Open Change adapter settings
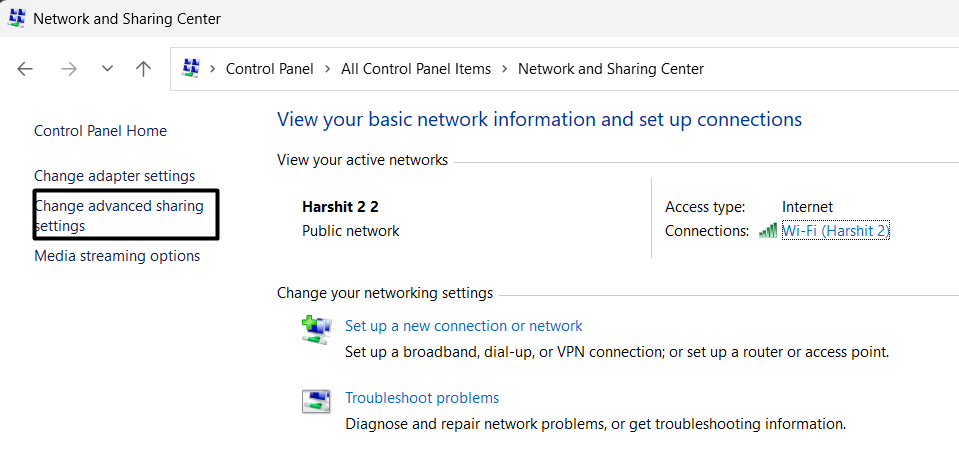The width and height of the screenshot is (959, 452). pyautogui.click(x=114, y=176)
